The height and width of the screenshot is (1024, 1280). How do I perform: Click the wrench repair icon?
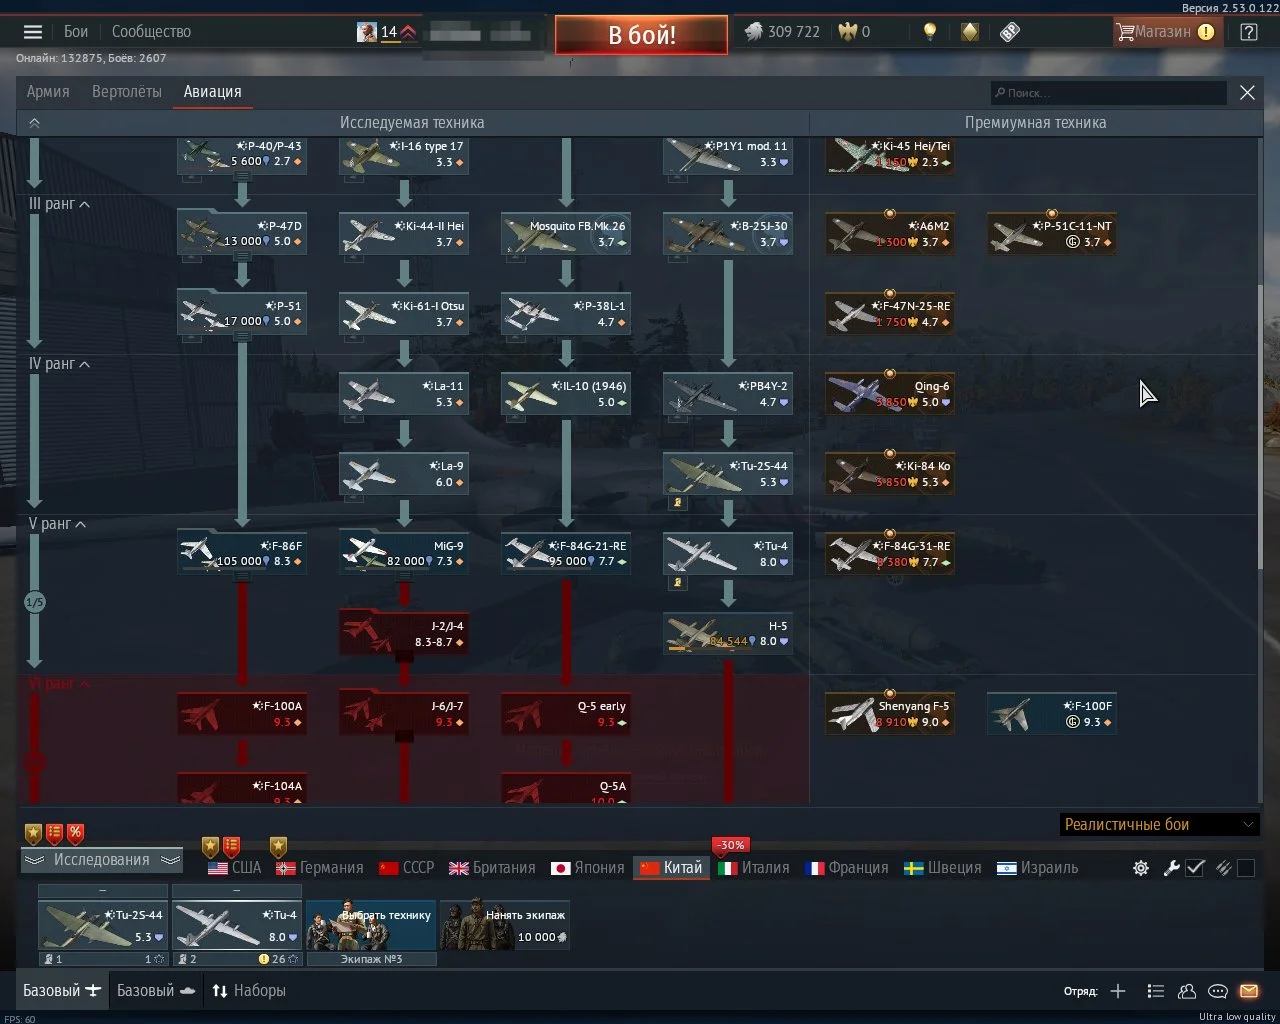1171,868
